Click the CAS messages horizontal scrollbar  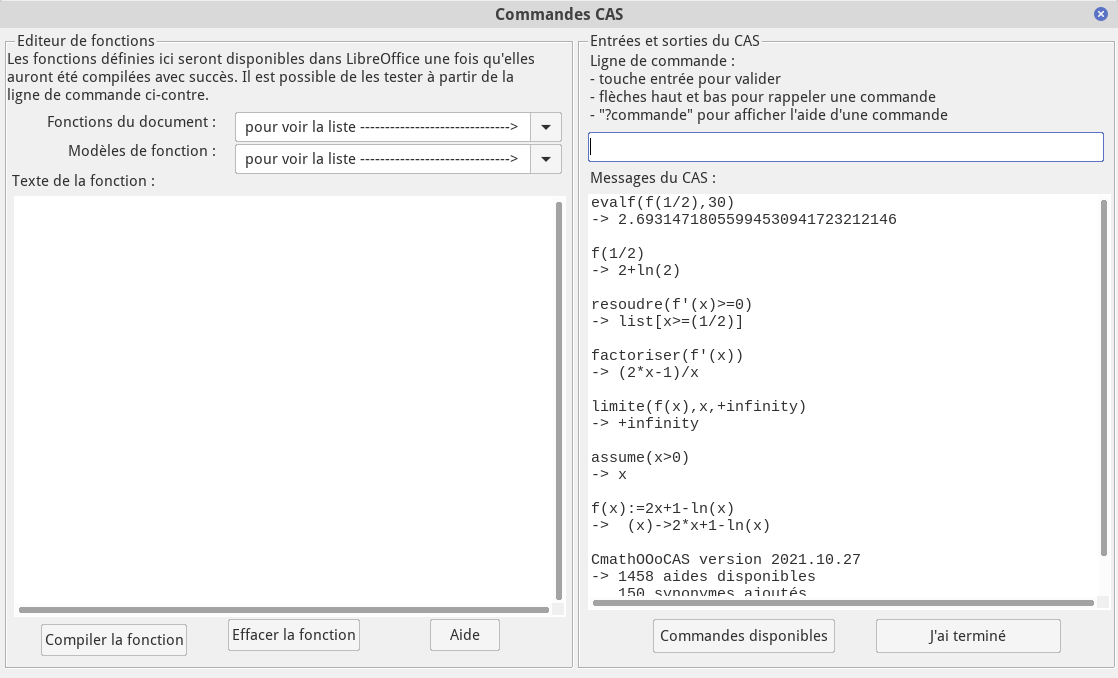click(842, 603)
